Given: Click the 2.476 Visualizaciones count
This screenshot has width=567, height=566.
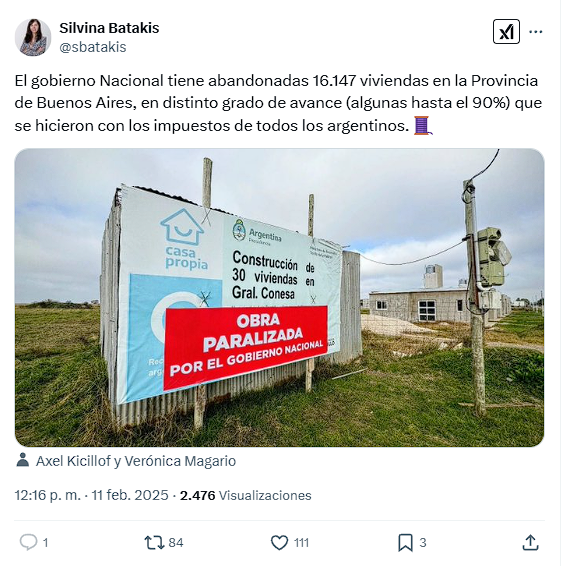Looking at the screenshot, I should pyautogui.click(x=246, y=495).
